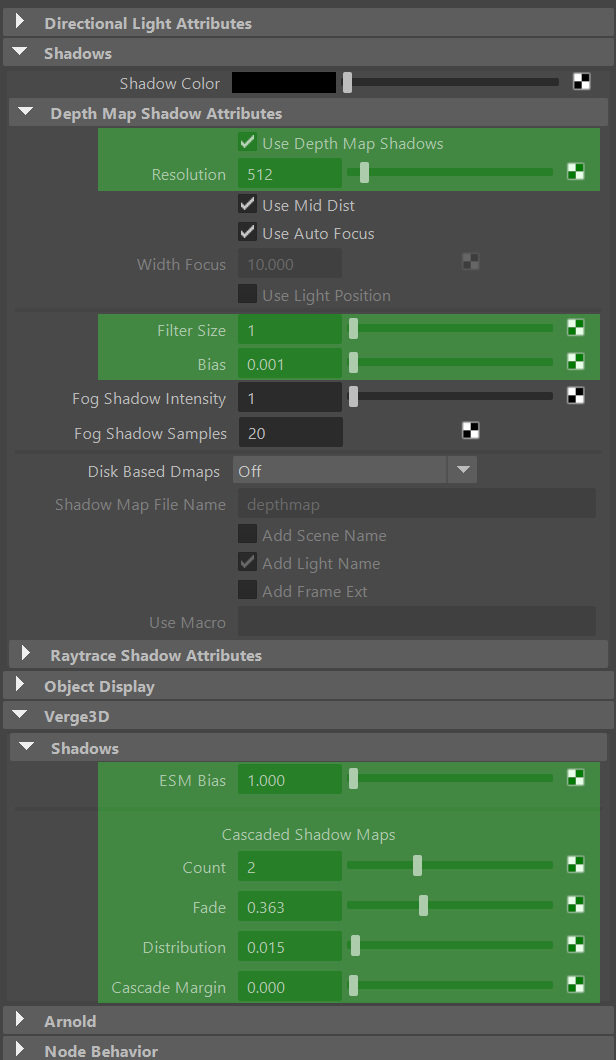Click Fade field showing 0.363
The height and width of the screenshot is (1060, 616).
pyautogui.click(x=290, y=907)
